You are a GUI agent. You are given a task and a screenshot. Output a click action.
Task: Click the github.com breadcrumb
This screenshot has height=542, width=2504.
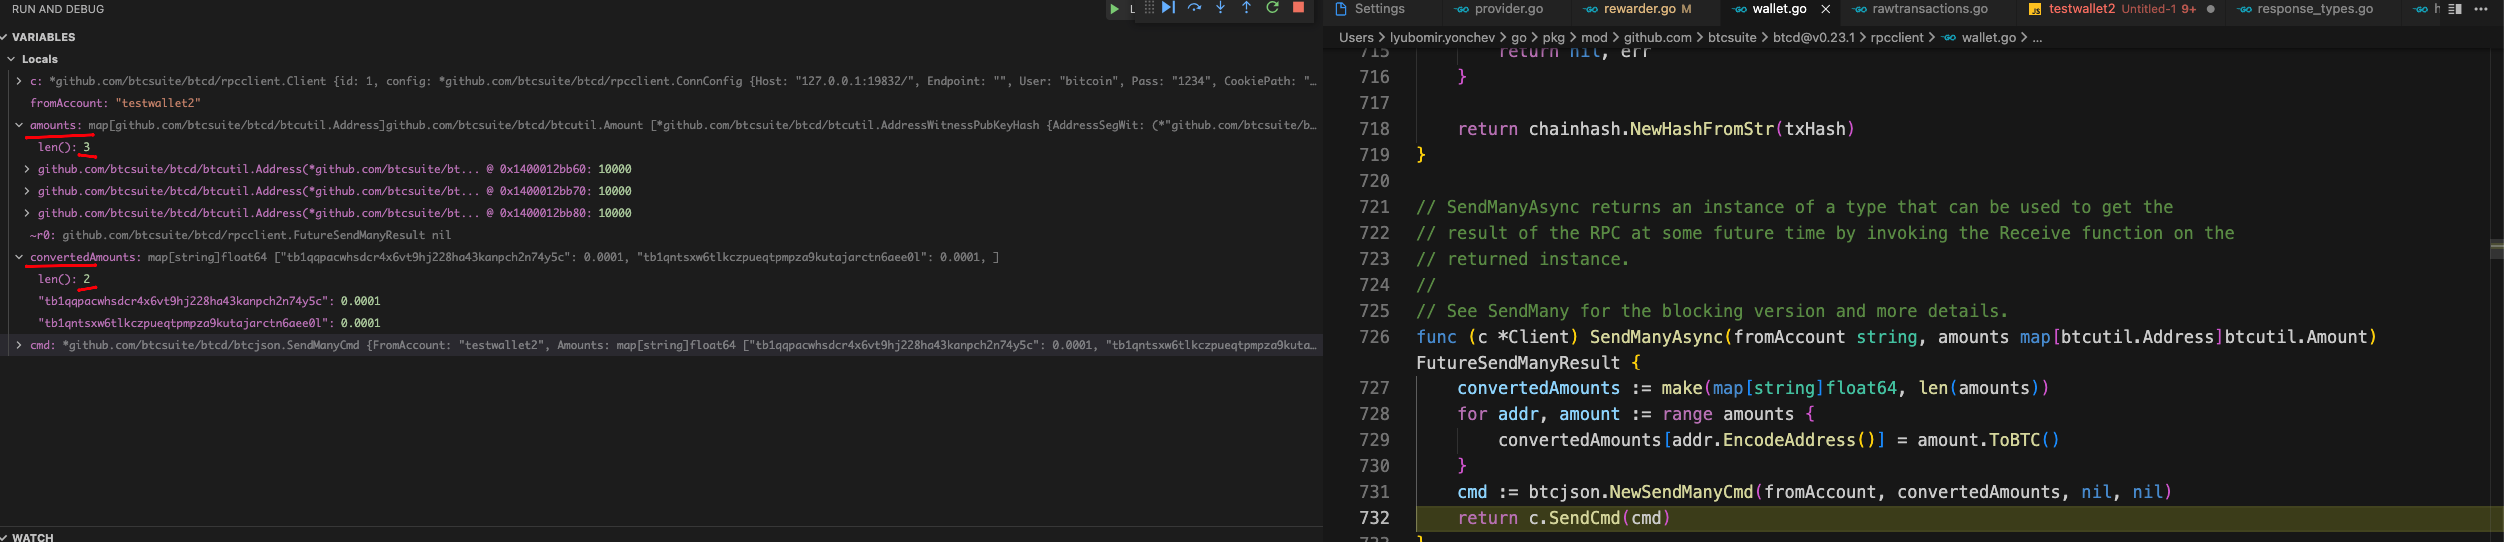click(x=1658, y=37)
